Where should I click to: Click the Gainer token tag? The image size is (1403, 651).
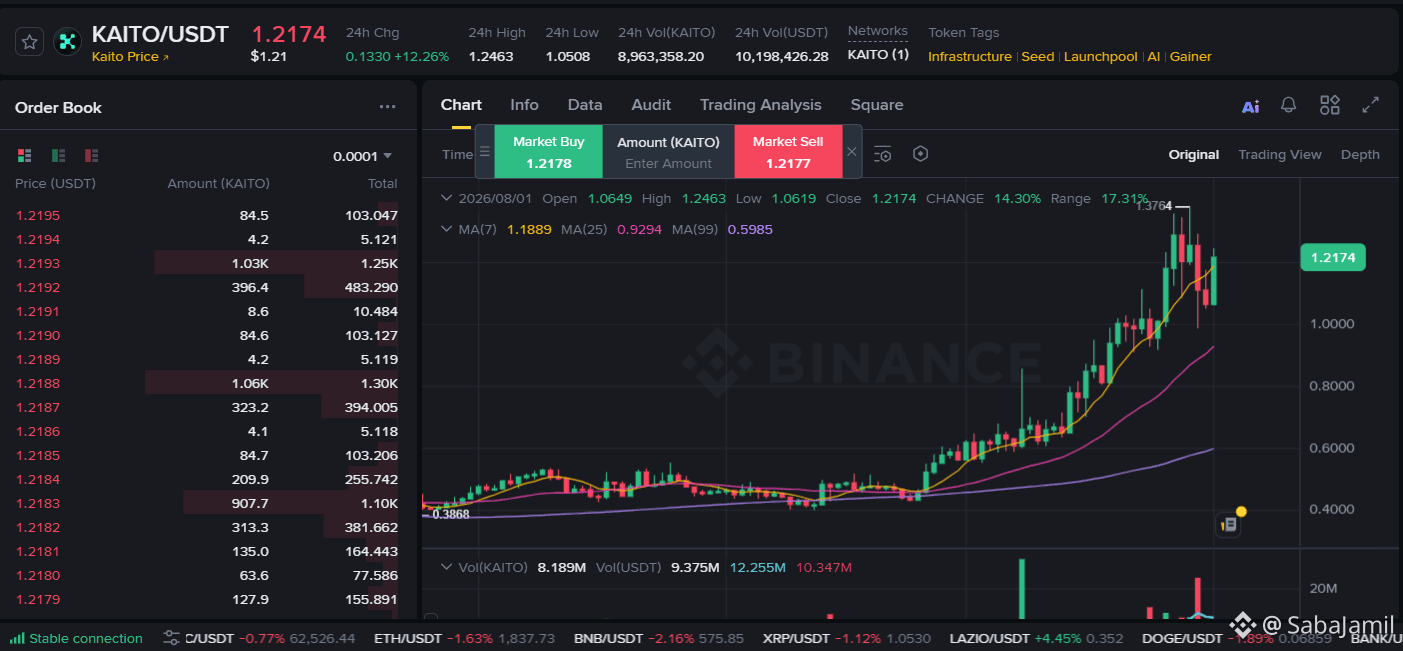pyautogui.click(x=1191, y=57)
